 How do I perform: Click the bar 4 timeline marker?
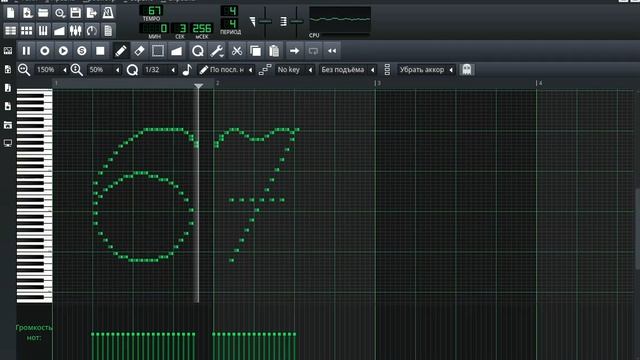click(540, 83)
